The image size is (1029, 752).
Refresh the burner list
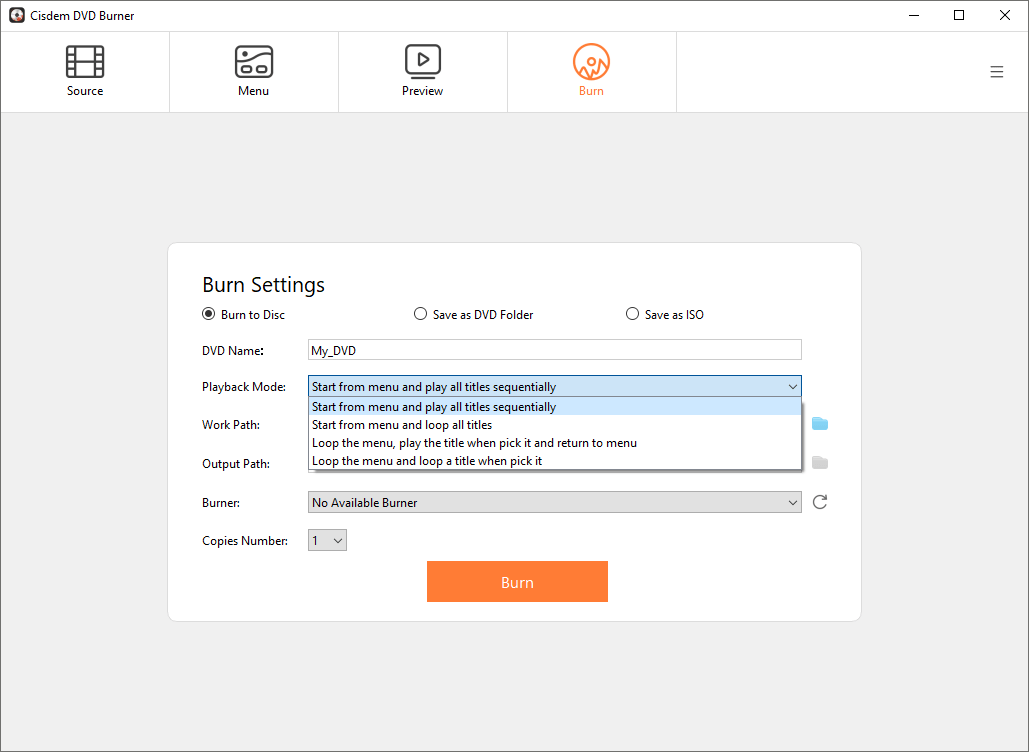(x=819, y=501)
